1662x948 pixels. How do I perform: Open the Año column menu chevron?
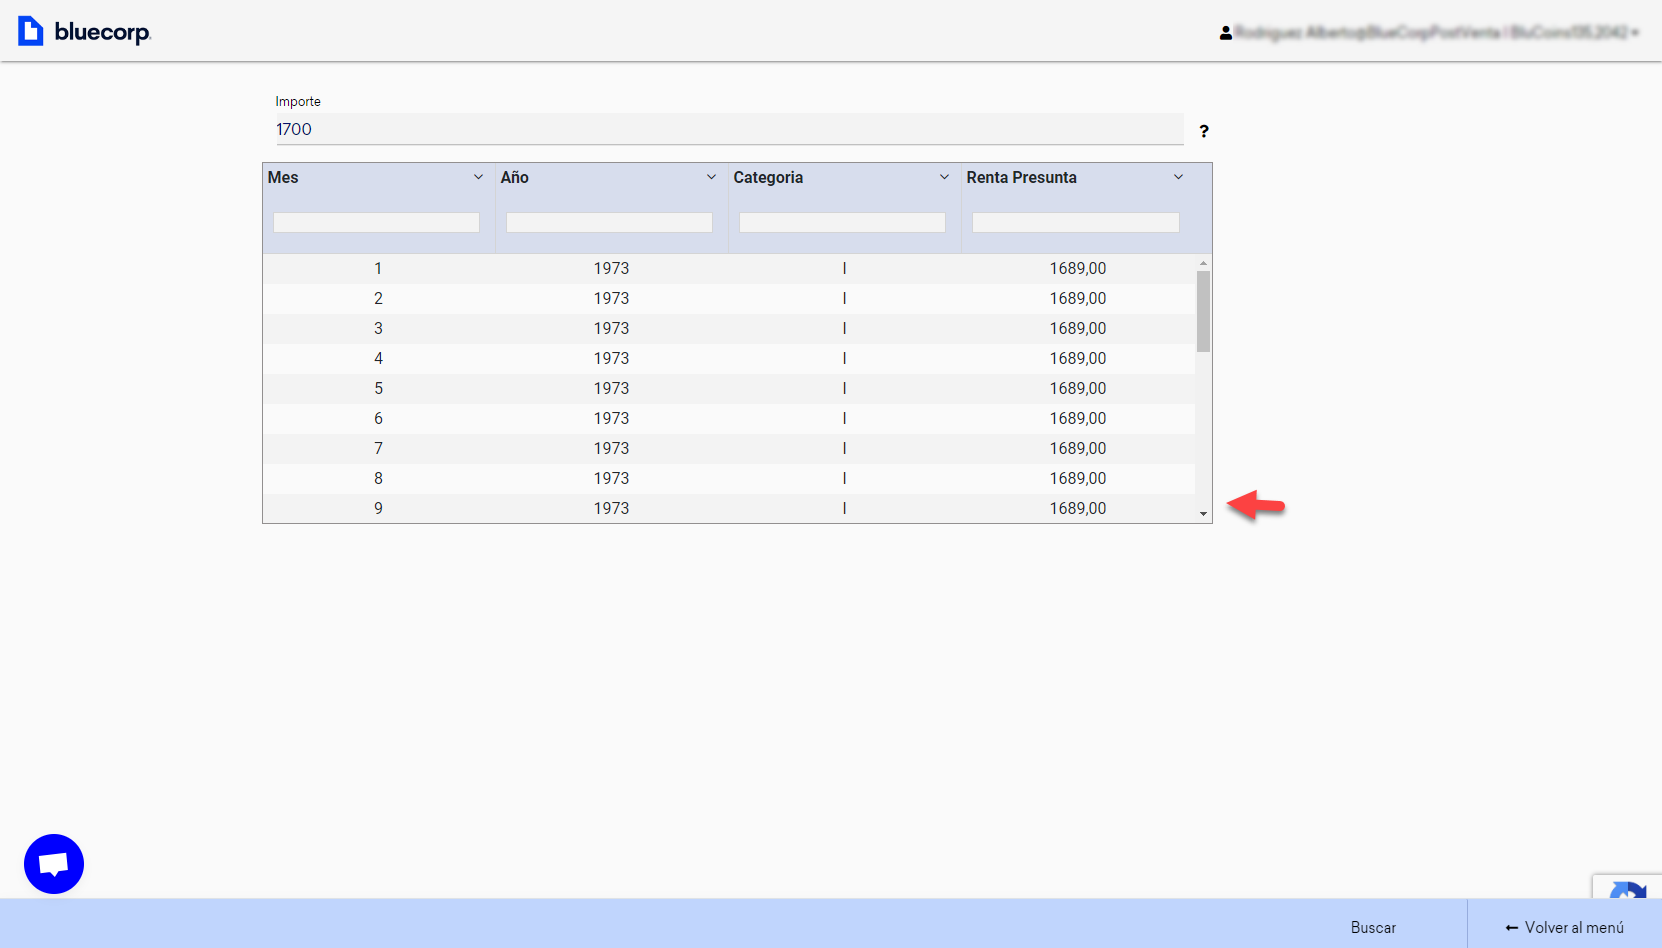711,177
